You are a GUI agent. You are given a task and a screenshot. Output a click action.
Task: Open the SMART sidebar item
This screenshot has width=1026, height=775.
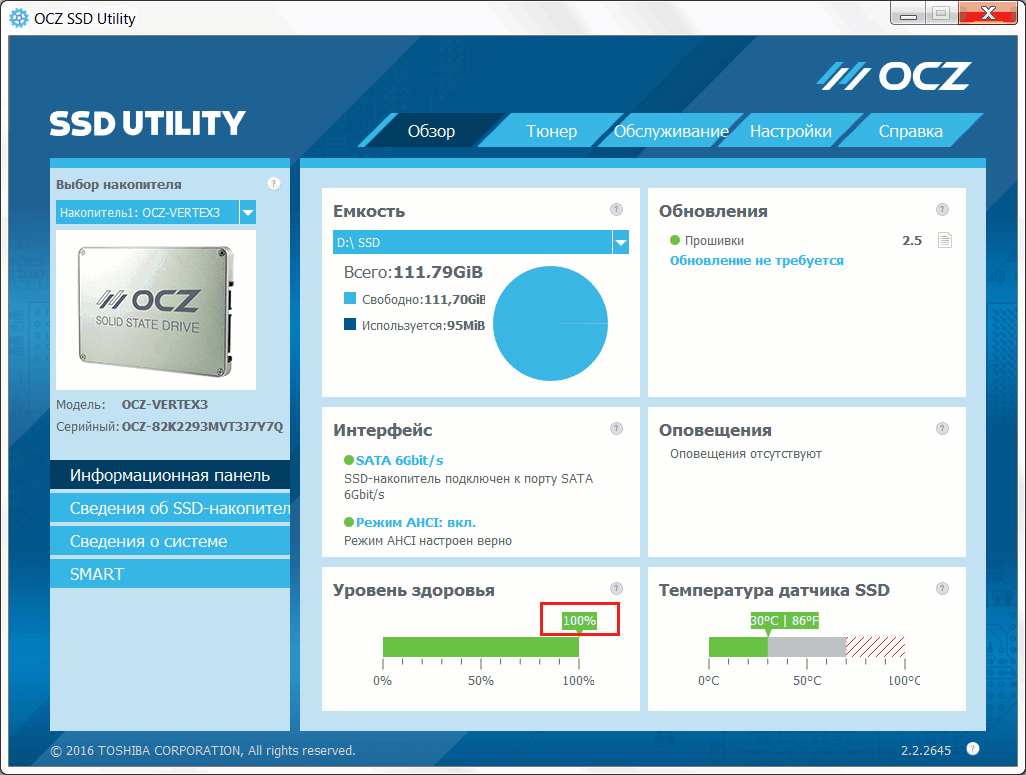coord(170,573)
